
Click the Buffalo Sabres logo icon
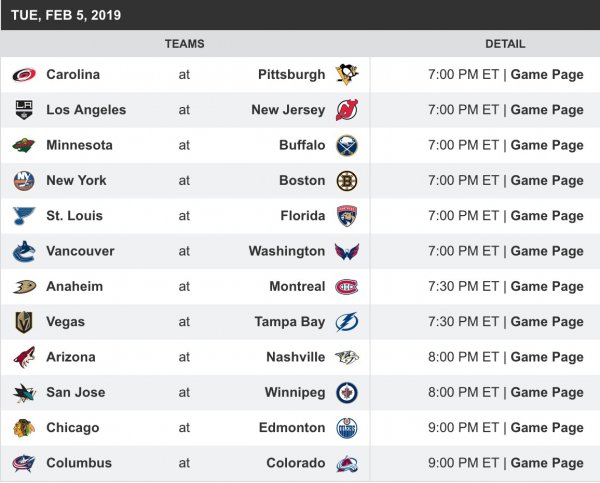(x=346, y=146)
